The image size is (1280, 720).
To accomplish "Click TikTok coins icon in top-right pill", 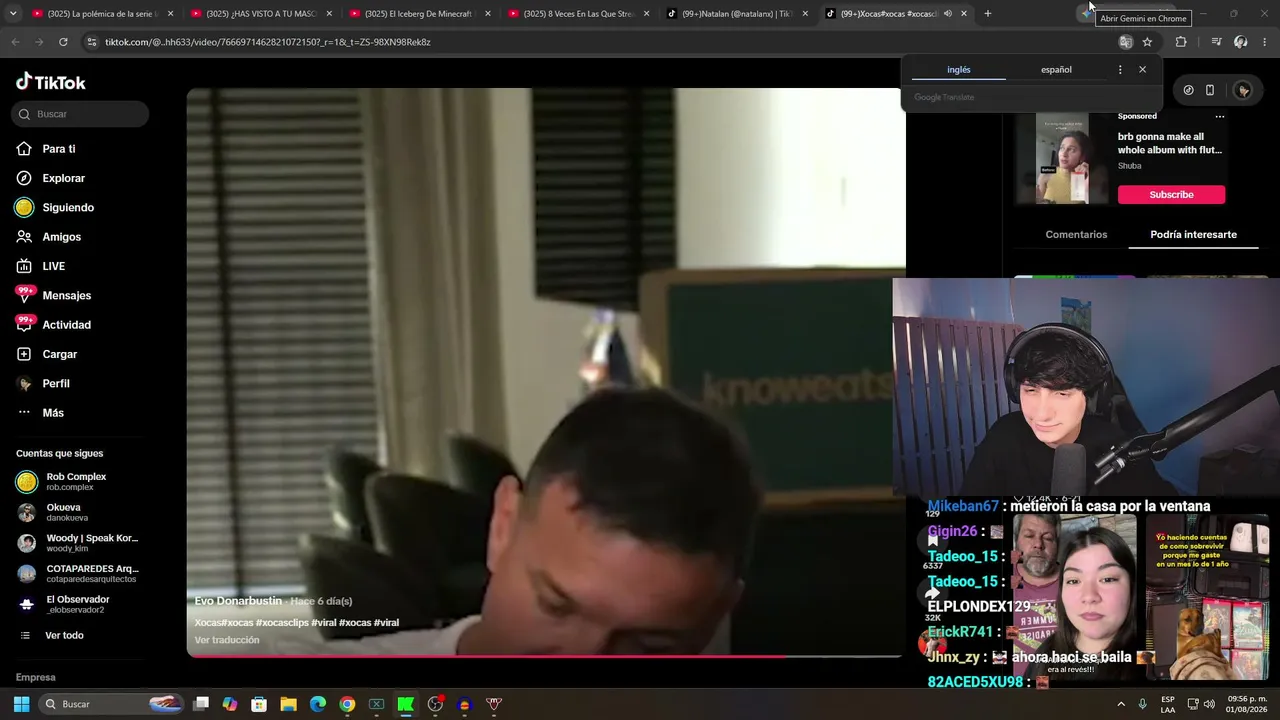I will [1188, 90].
